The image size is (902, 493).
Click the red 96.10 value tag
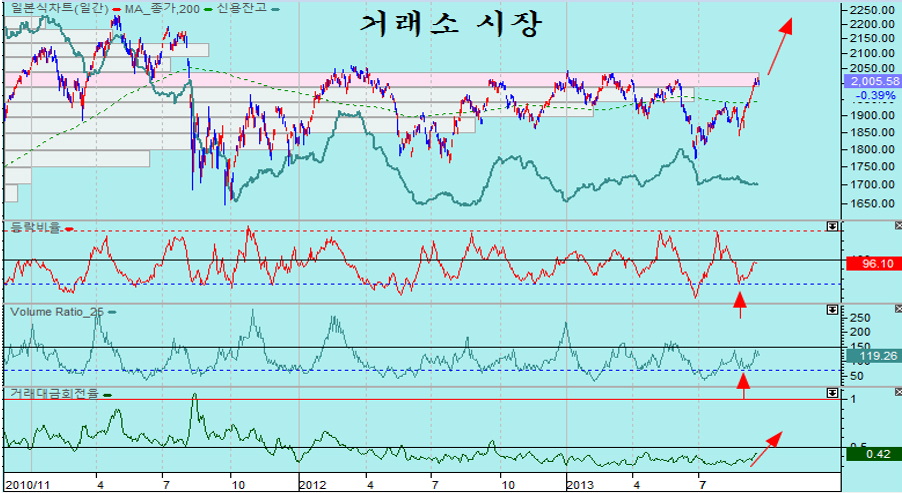pos(872,264)
